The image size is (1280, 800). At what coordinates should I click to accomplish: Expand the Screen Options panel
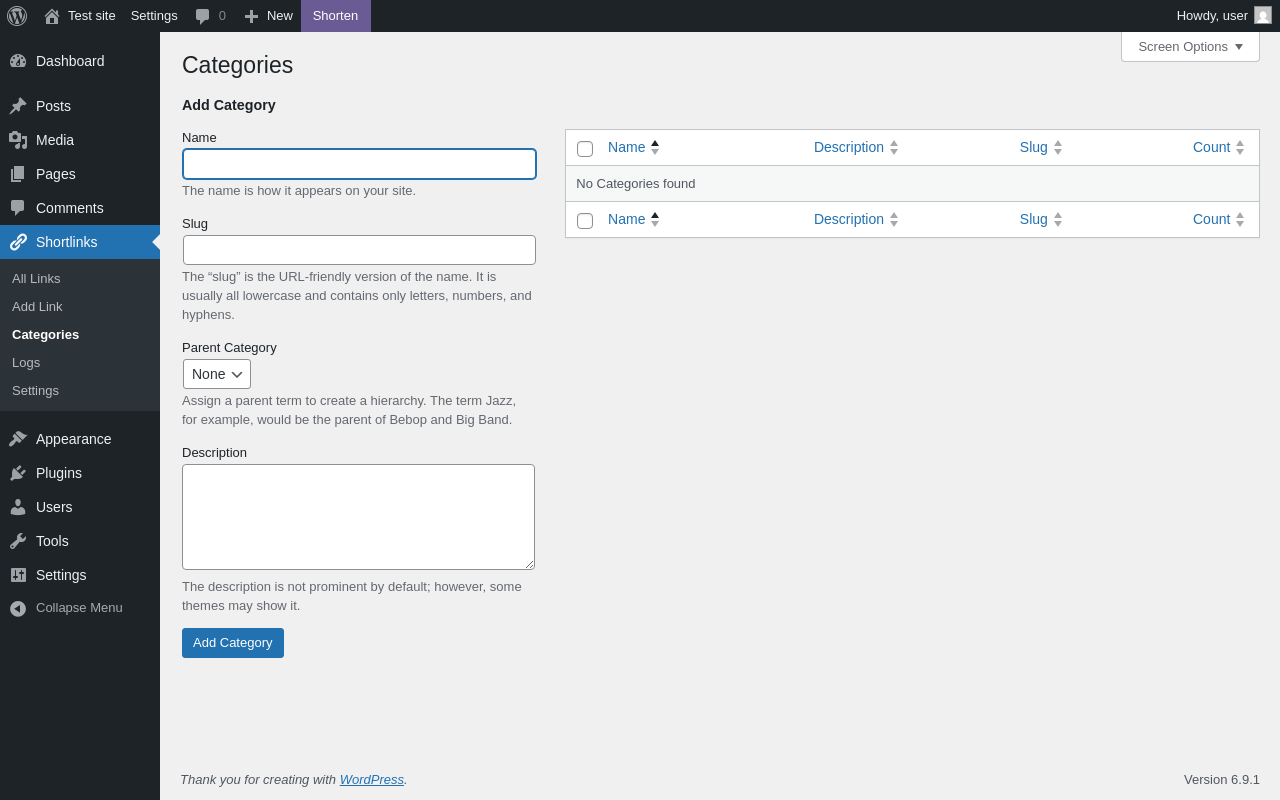1190,46
